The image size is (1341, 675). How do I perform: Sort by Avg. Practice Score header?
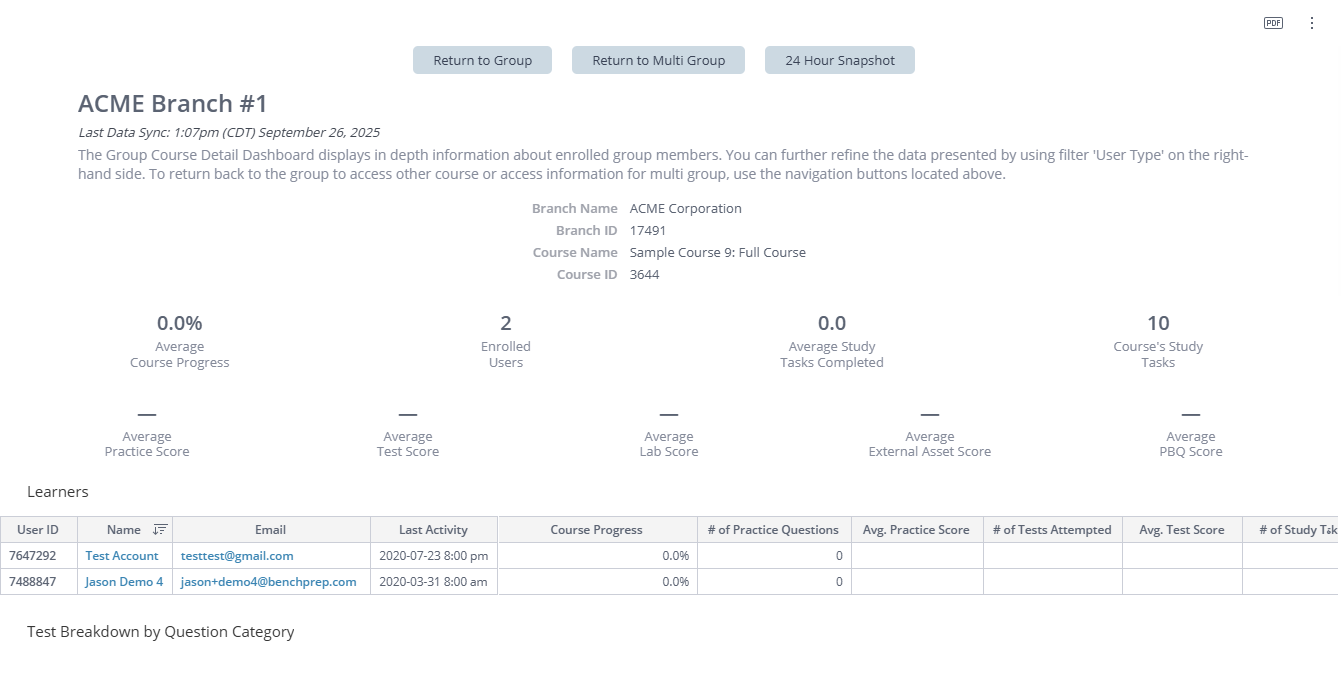click(916, 530)
